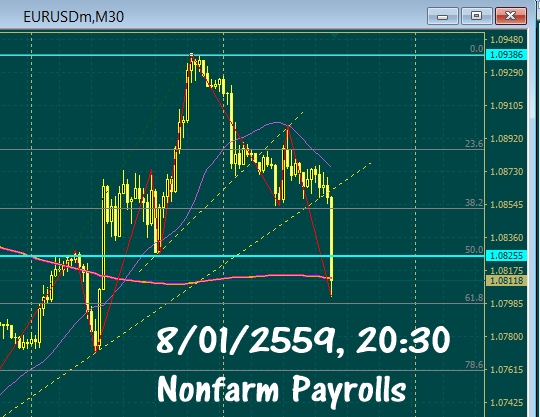The height and width of the screenshot is (417, 540).
Task: Click the small triangle marker at chart top
Action: pos(334,35)
